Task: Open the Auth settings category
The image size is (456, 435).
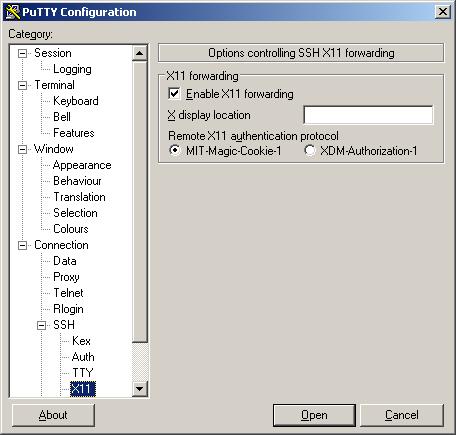Action: [83, 357]
